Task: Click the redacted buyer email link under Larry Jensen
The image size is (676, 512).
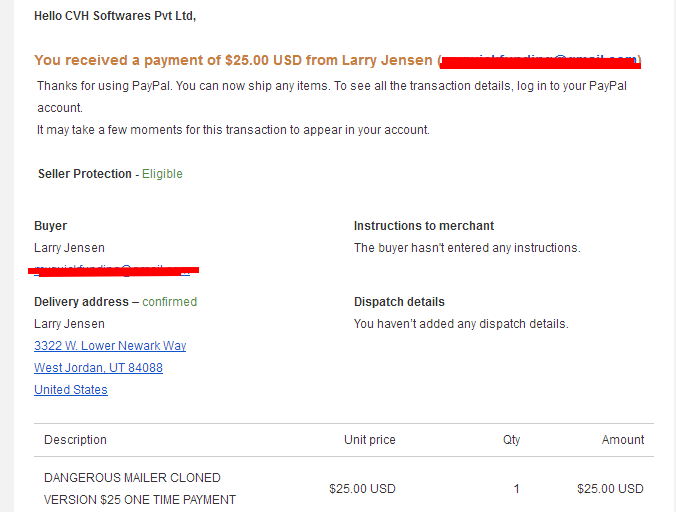Action: tap(113, 270)
